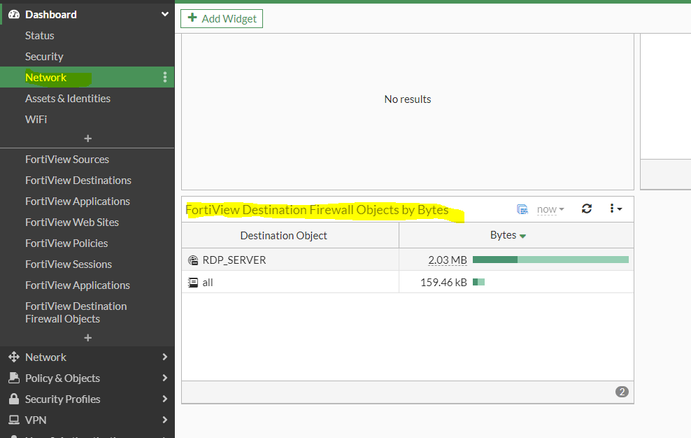Screen dimensions: 691x438
Task: Click the 'all' address object icon
Action: (193, 282)
